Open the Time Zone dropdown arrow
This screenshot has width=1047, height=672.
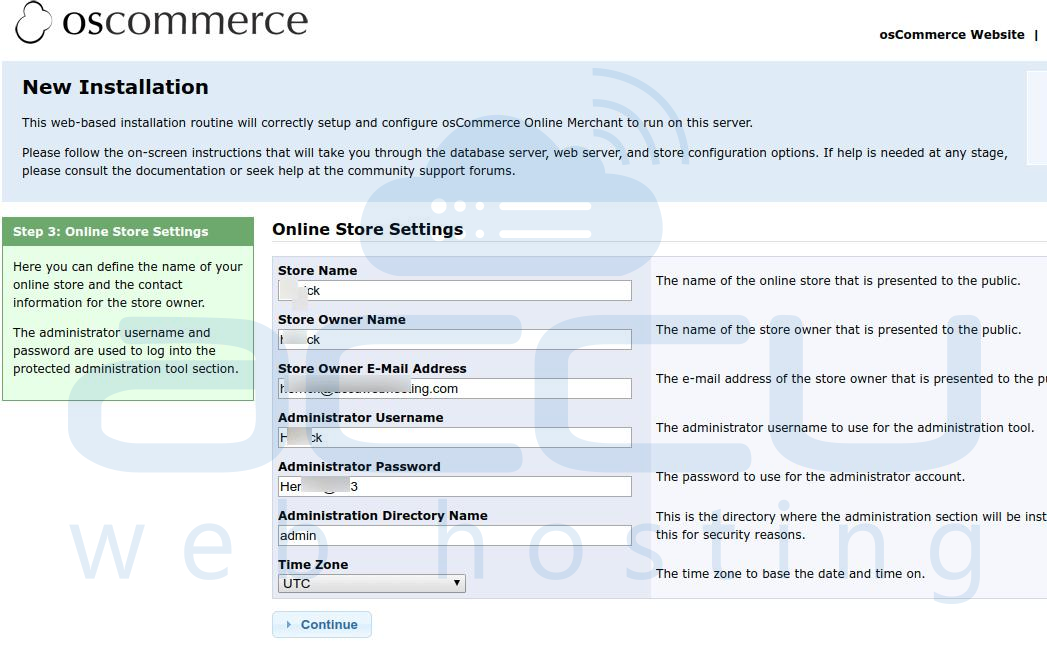pos(458,583)
